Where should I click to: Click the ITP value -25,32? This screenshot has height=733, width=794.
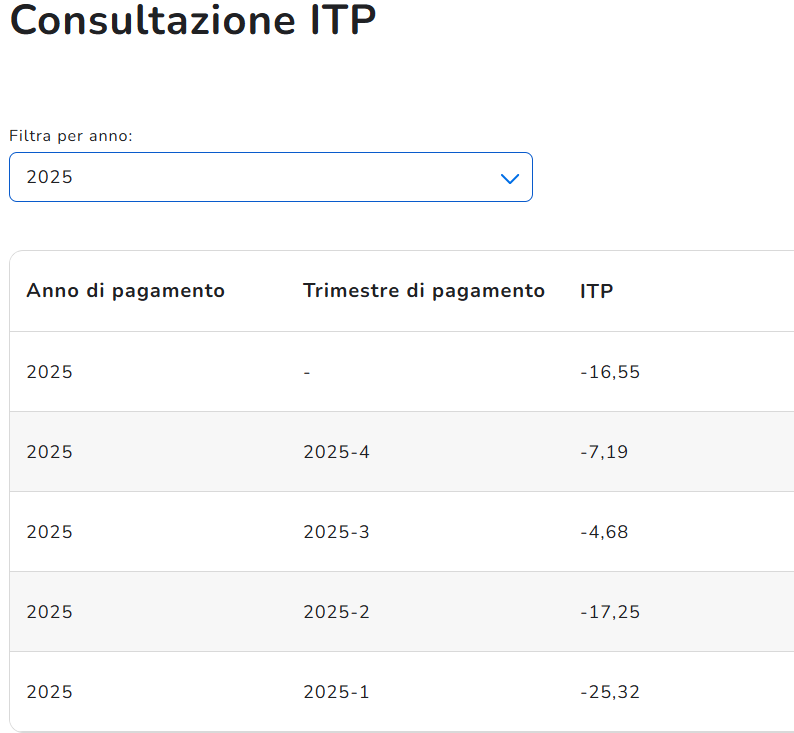tap(610, 692)
